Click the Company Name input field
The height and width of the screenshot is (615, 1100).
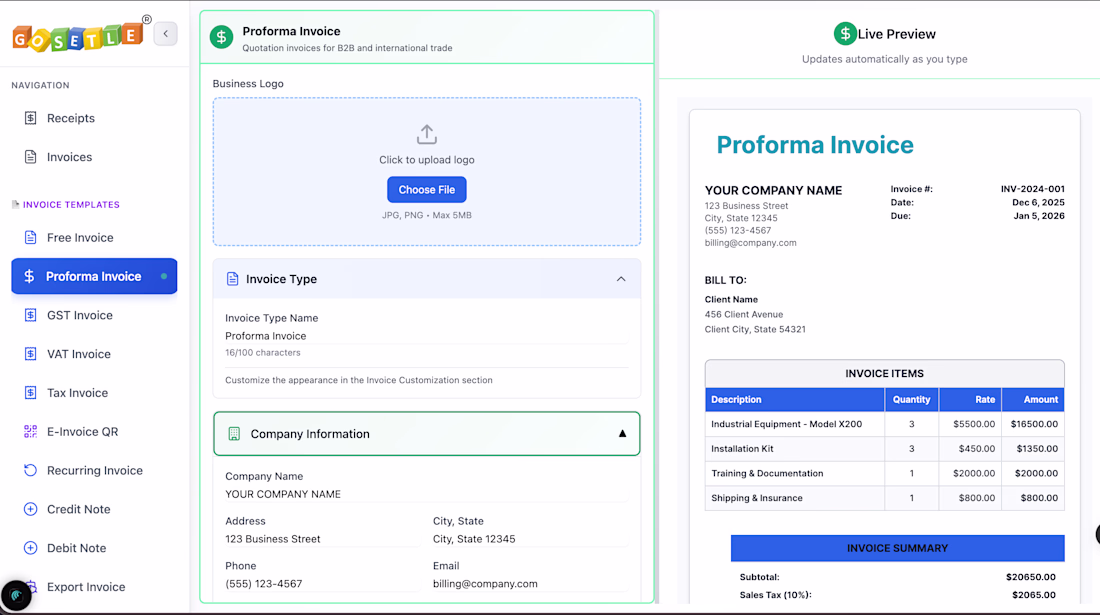click(x=426, y=494)
